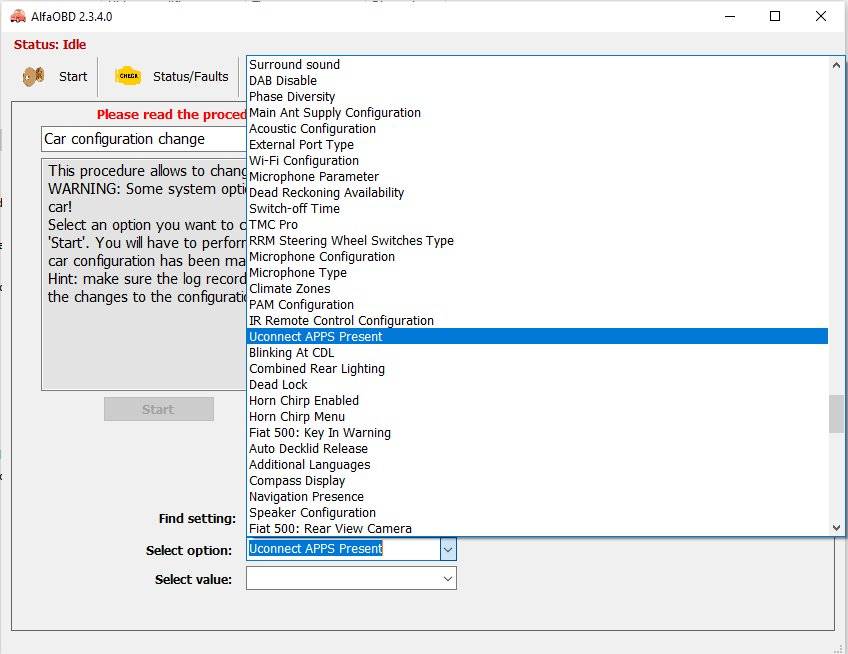Select Horn Chirp Enabled option

coord(537,400)
